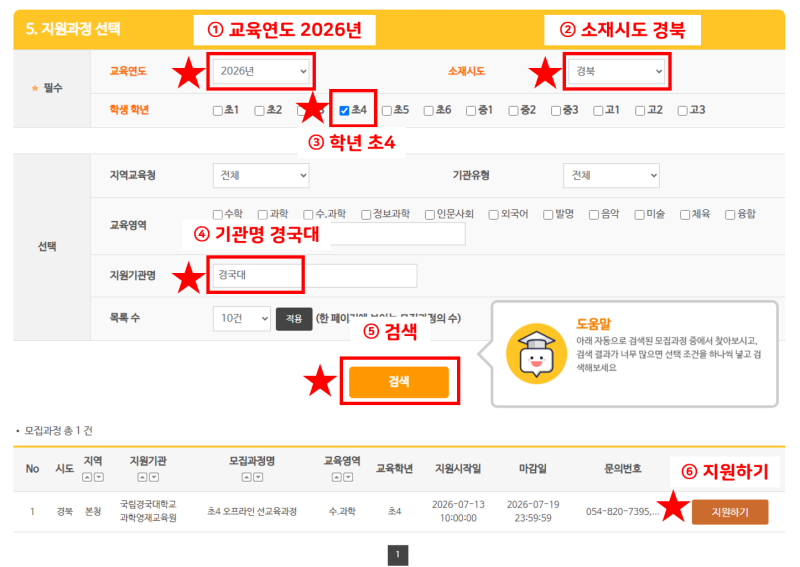Viewport: 800px width, 567px height.
Task: Uncheck the 초4 grade checkbox
Action: pyautogui.click(x=345, y=111)
